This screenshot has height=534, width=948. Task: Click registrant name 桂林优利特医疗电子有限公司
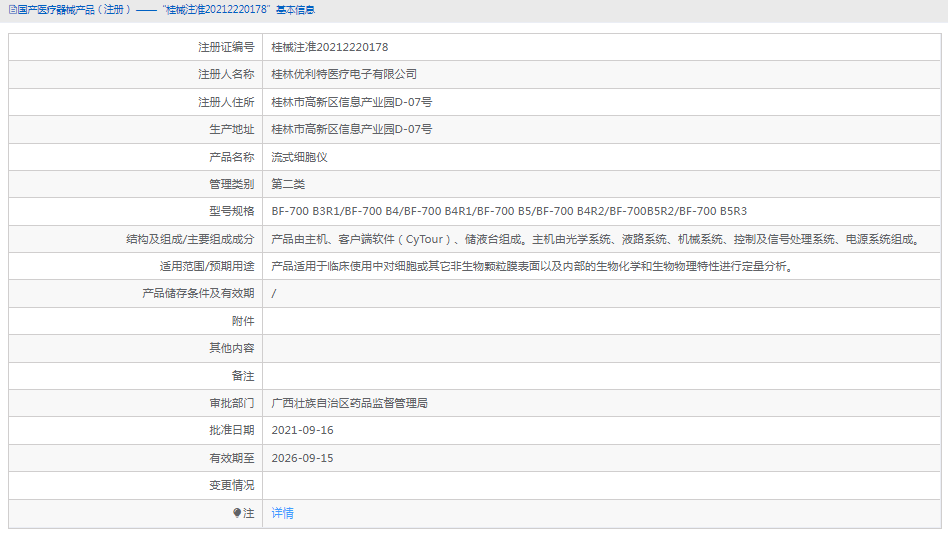click(344, 74)
